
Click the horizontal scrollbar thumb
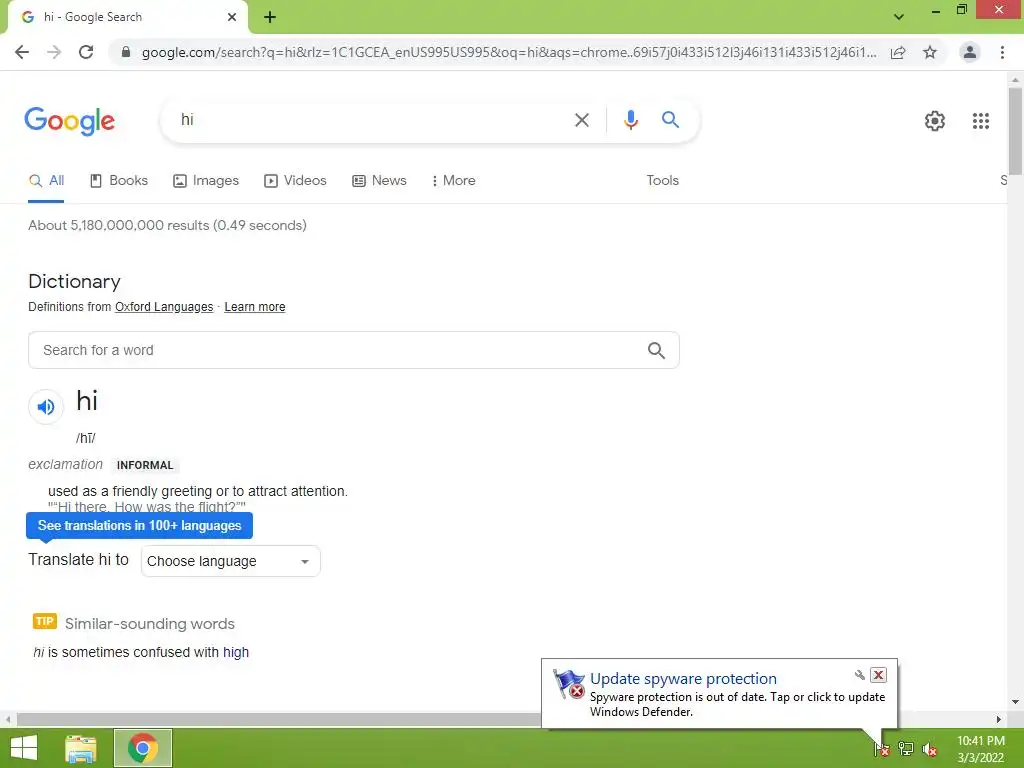278,720
